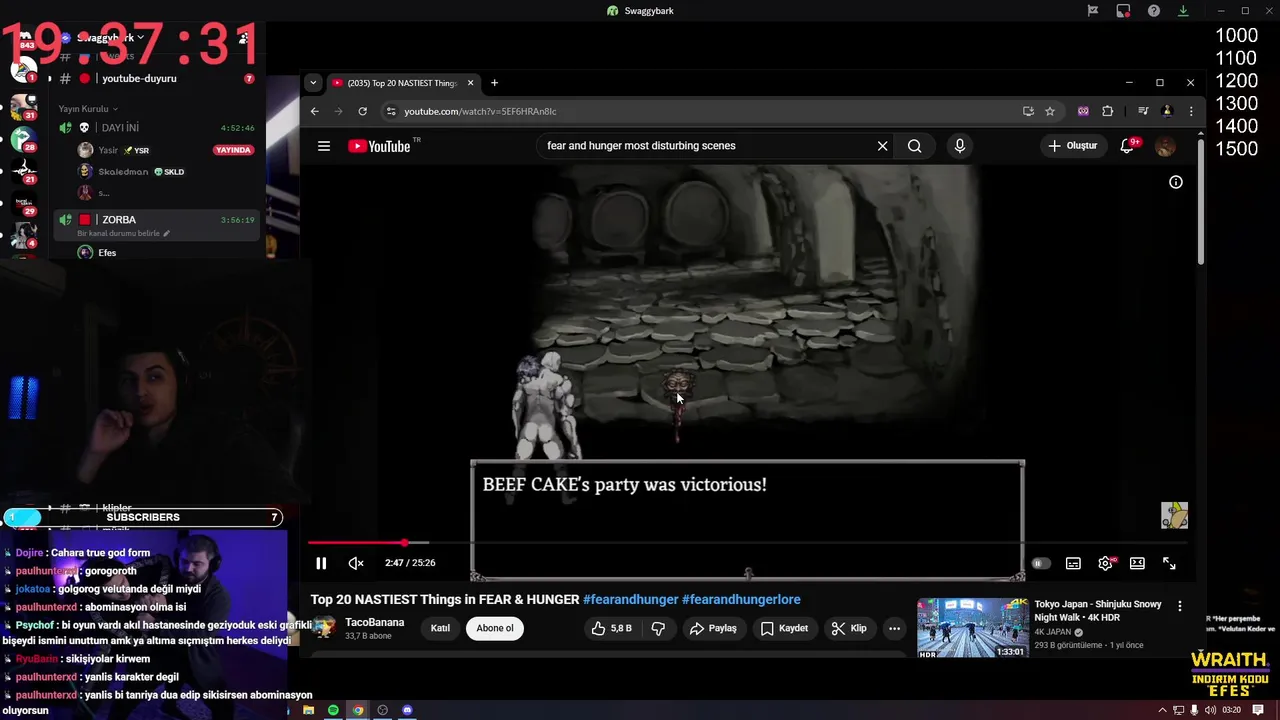
Task: Start voice search with microphone icon
Action: coord(960,146)
